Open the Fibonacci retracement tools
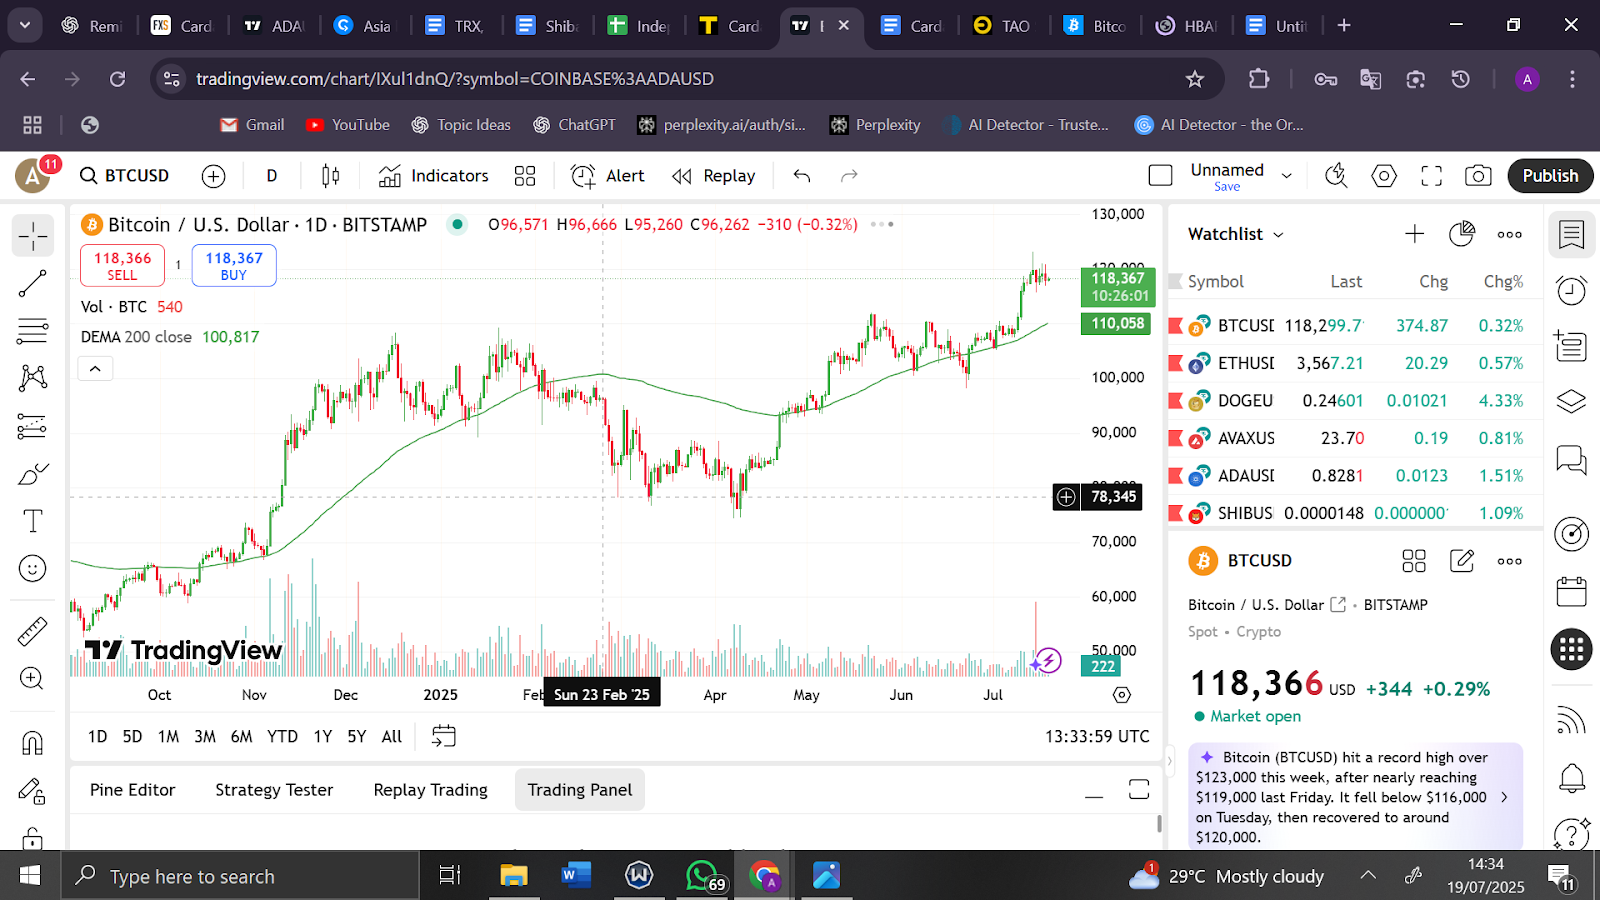This screenshot has height=900, width=1600. [x=33, y=331]
